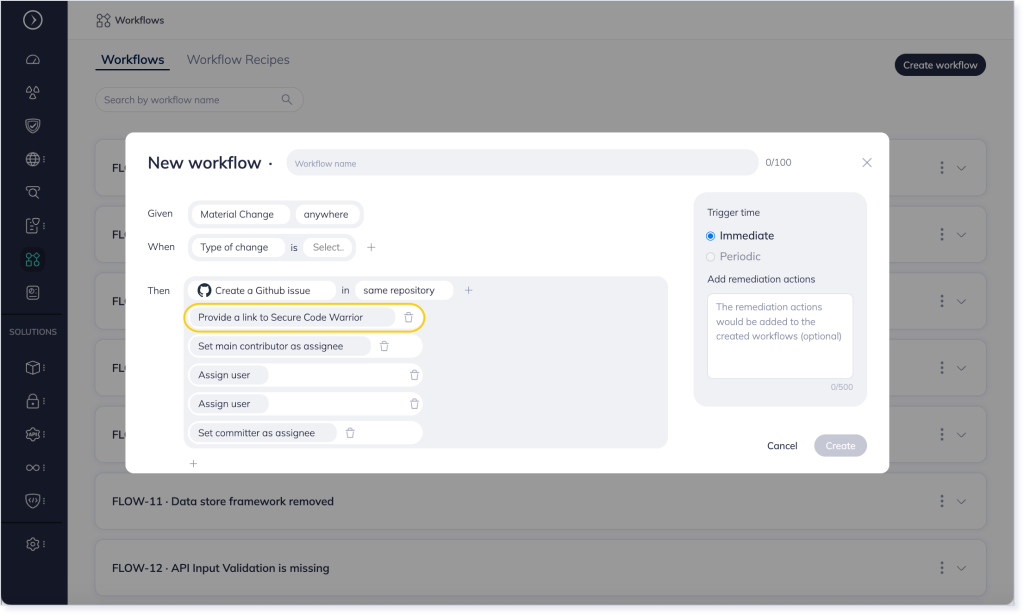Open the reports page icon in sidebar
The width and height of the screenshot is (1024, 615).
[x=33, y=293]
